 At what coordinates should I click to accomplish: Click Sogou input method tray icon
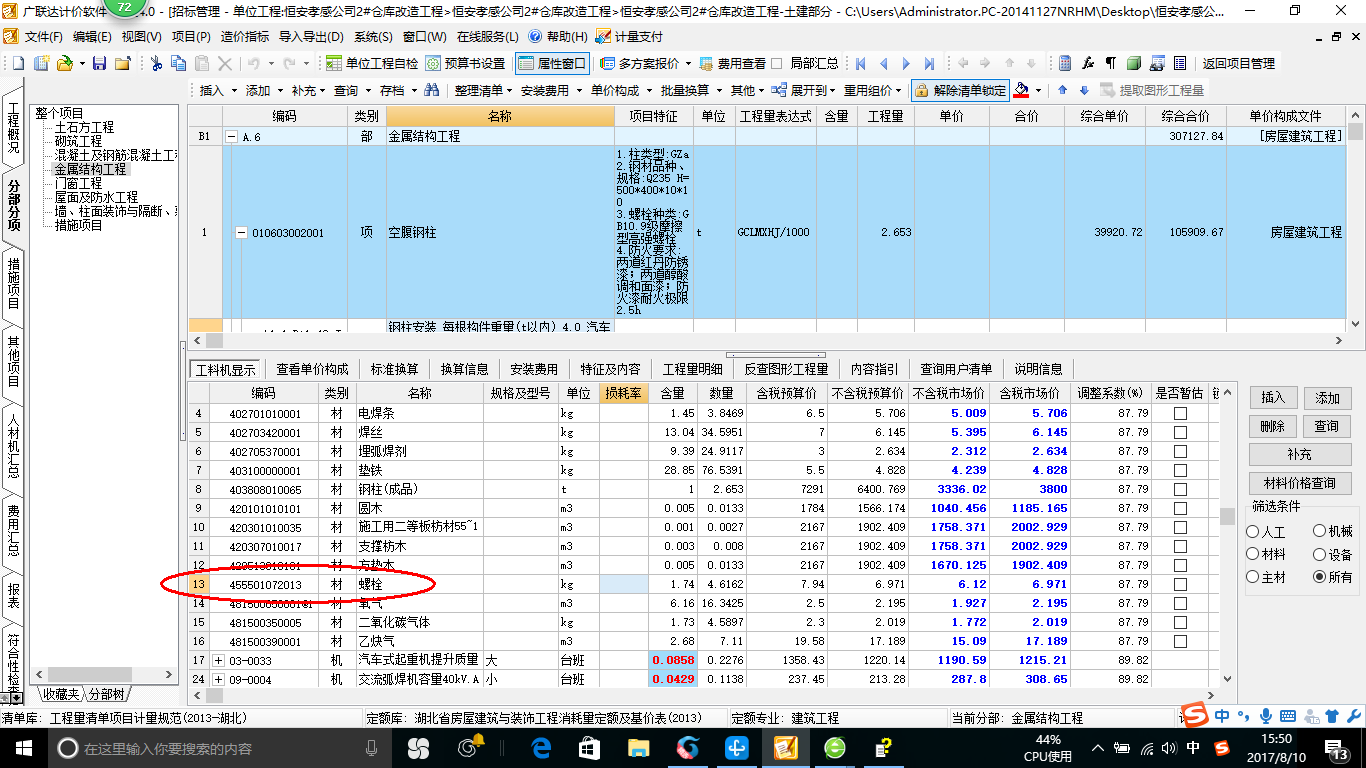(1222, 747)
